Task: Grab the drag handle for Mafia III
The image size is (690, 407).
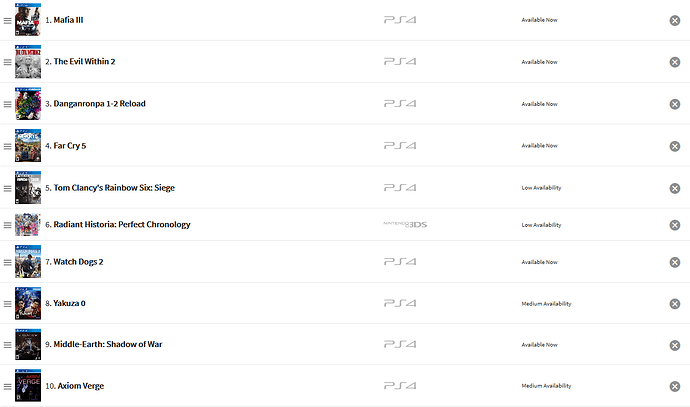Action: (x=8, y=20)
